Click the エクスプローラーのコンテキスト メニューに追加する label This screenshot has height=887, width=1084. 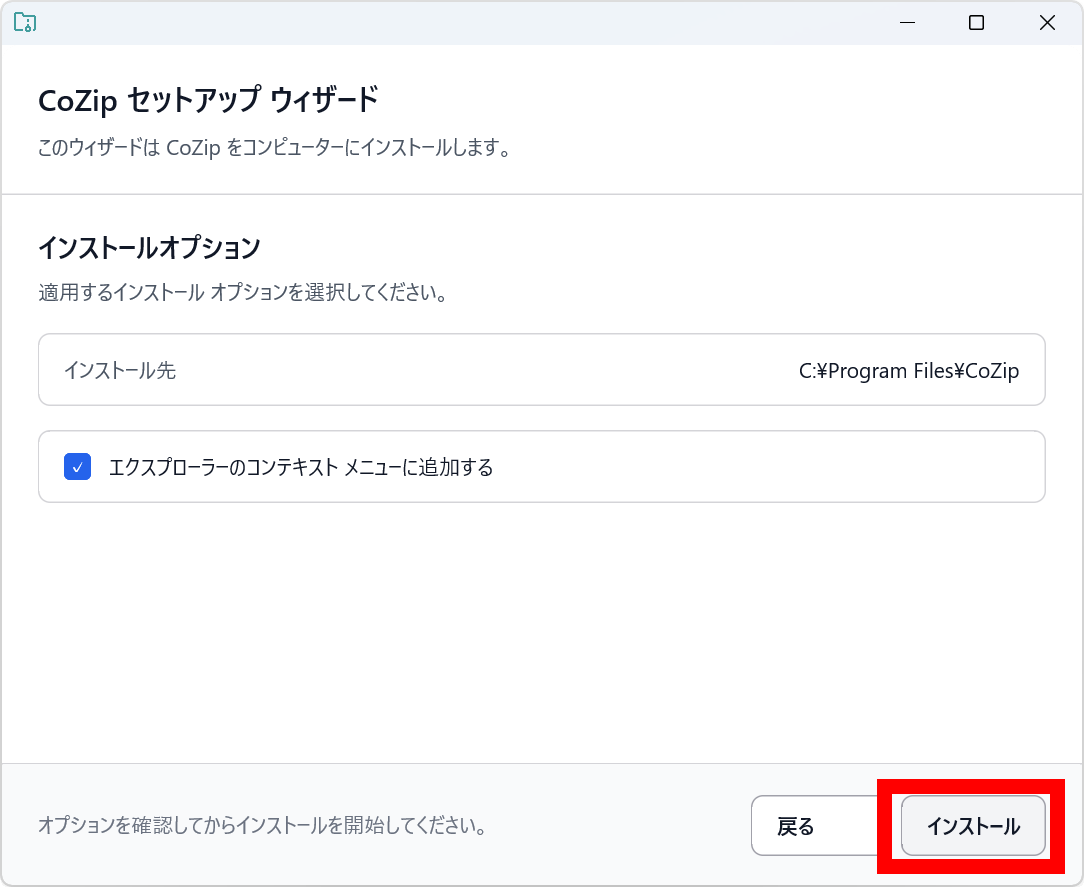301,467
